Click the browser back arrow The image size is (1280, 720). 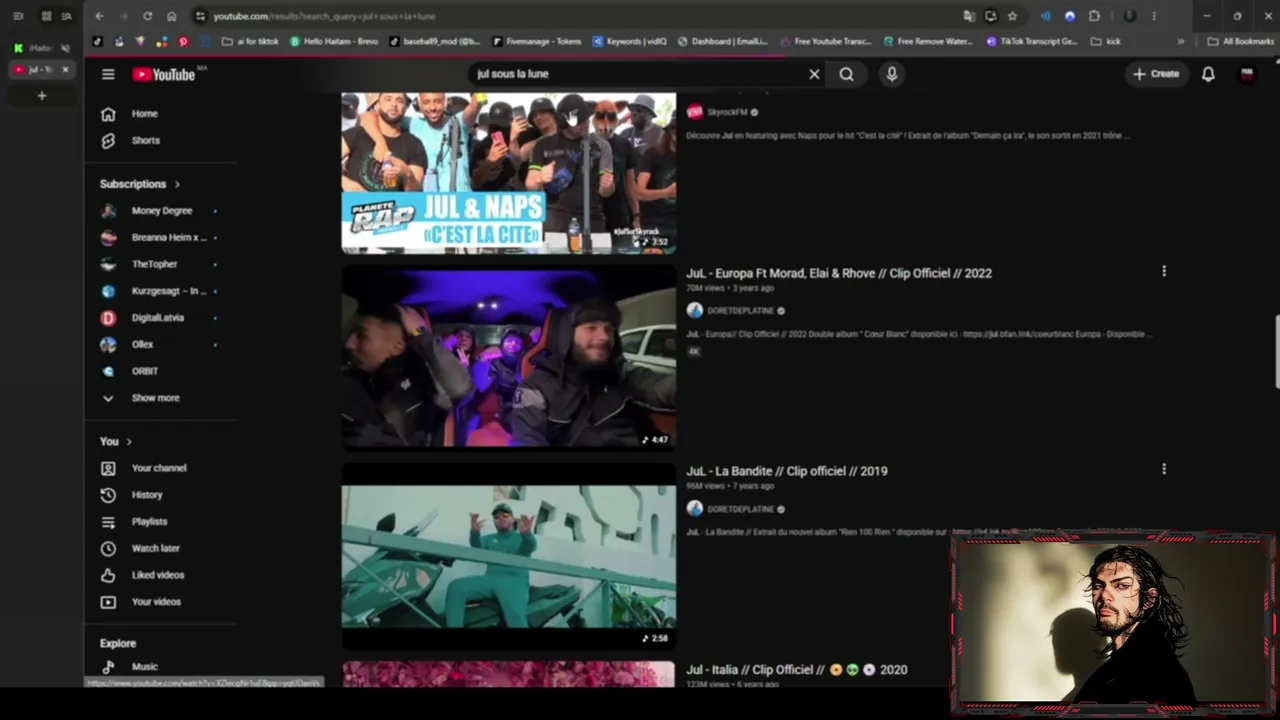[x=99, y=16]
